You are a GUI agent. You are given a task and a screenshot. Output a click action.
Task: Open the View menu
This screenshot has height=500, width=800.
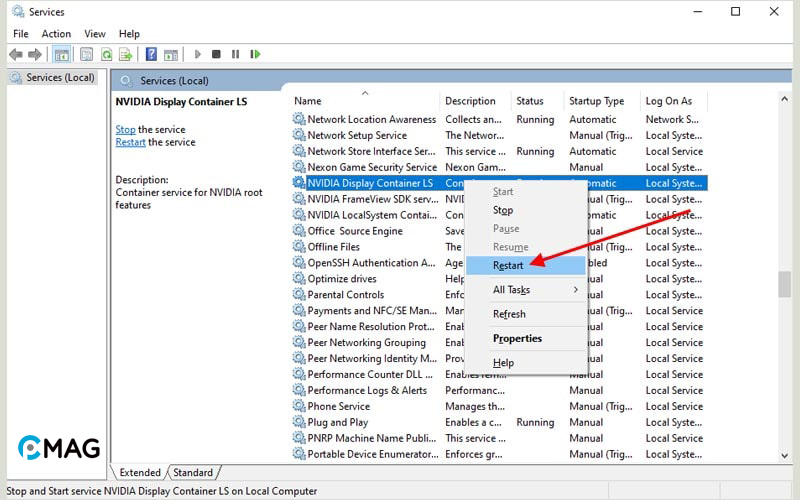click(x=95, y=34)
